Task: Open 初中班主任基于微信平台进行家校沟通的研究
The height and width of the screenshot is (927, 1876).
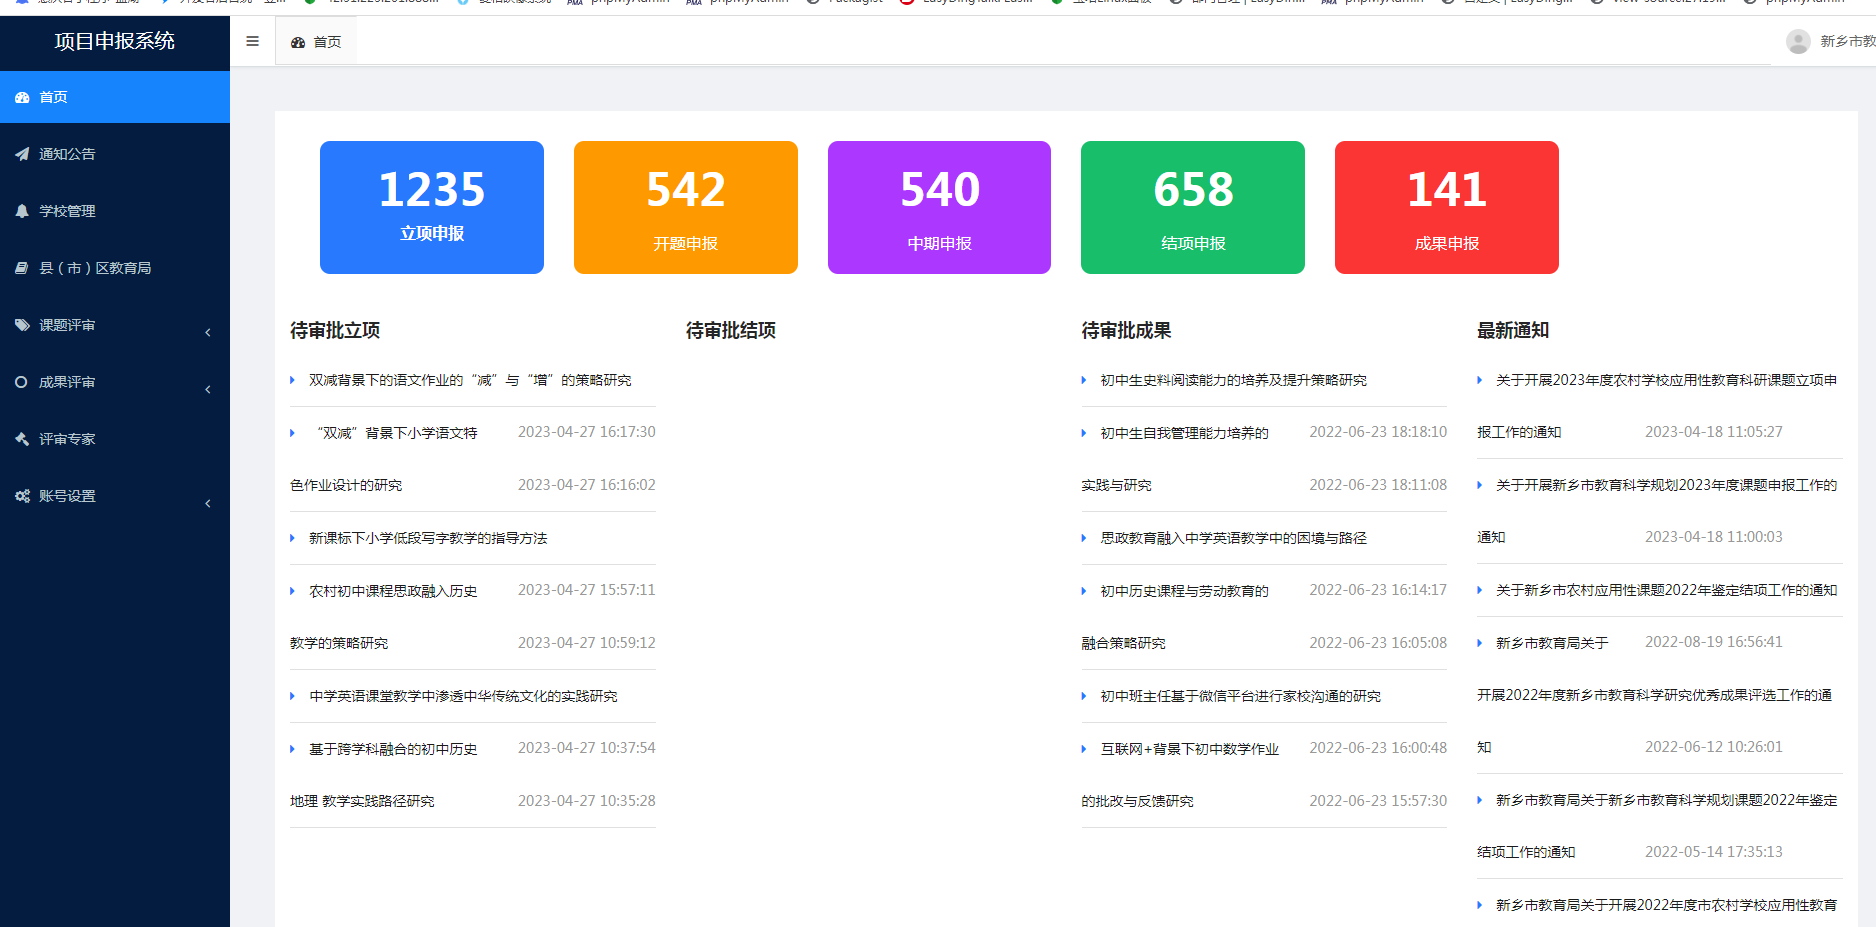Action: pyautogui.click(x=1240, y=696)
